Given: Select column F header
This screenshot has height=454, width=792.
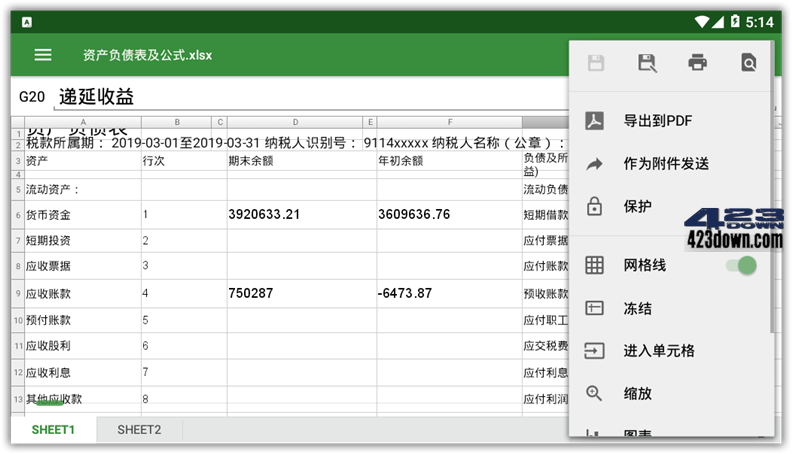Looking at the screenshot, I should coord(450,122).
